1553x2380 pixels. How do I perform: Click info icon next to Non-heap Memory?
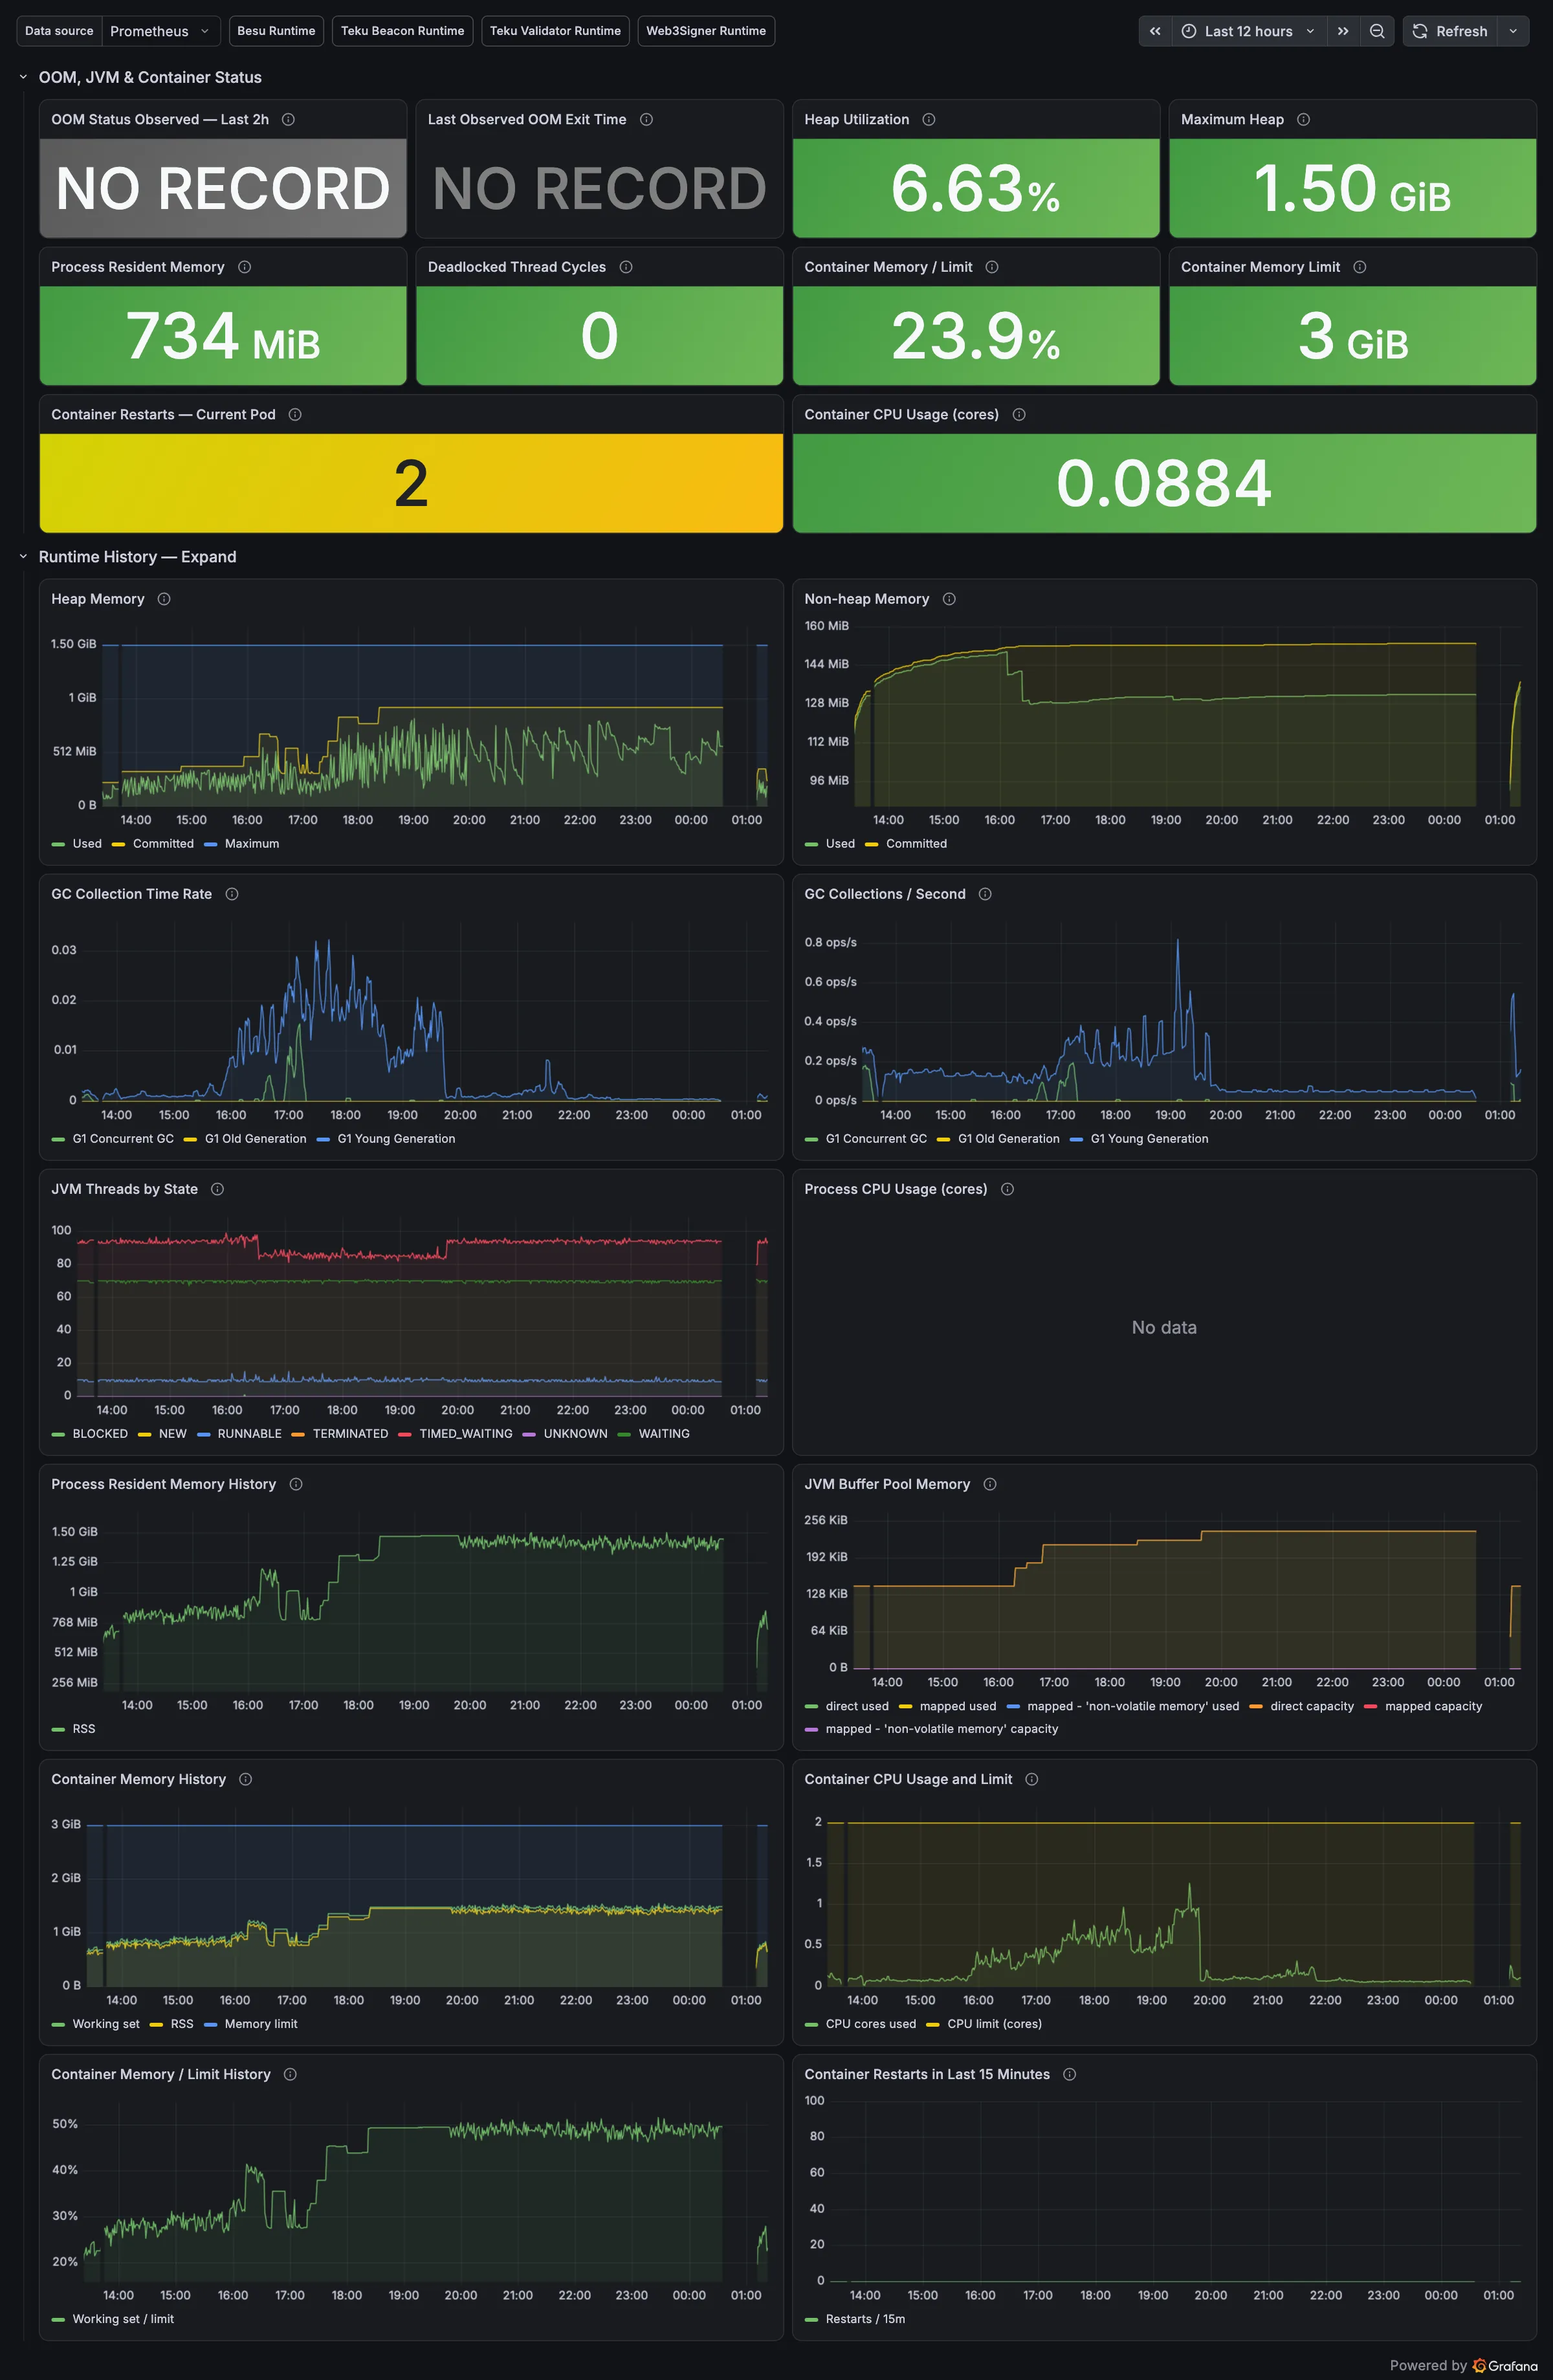(949, 599)
